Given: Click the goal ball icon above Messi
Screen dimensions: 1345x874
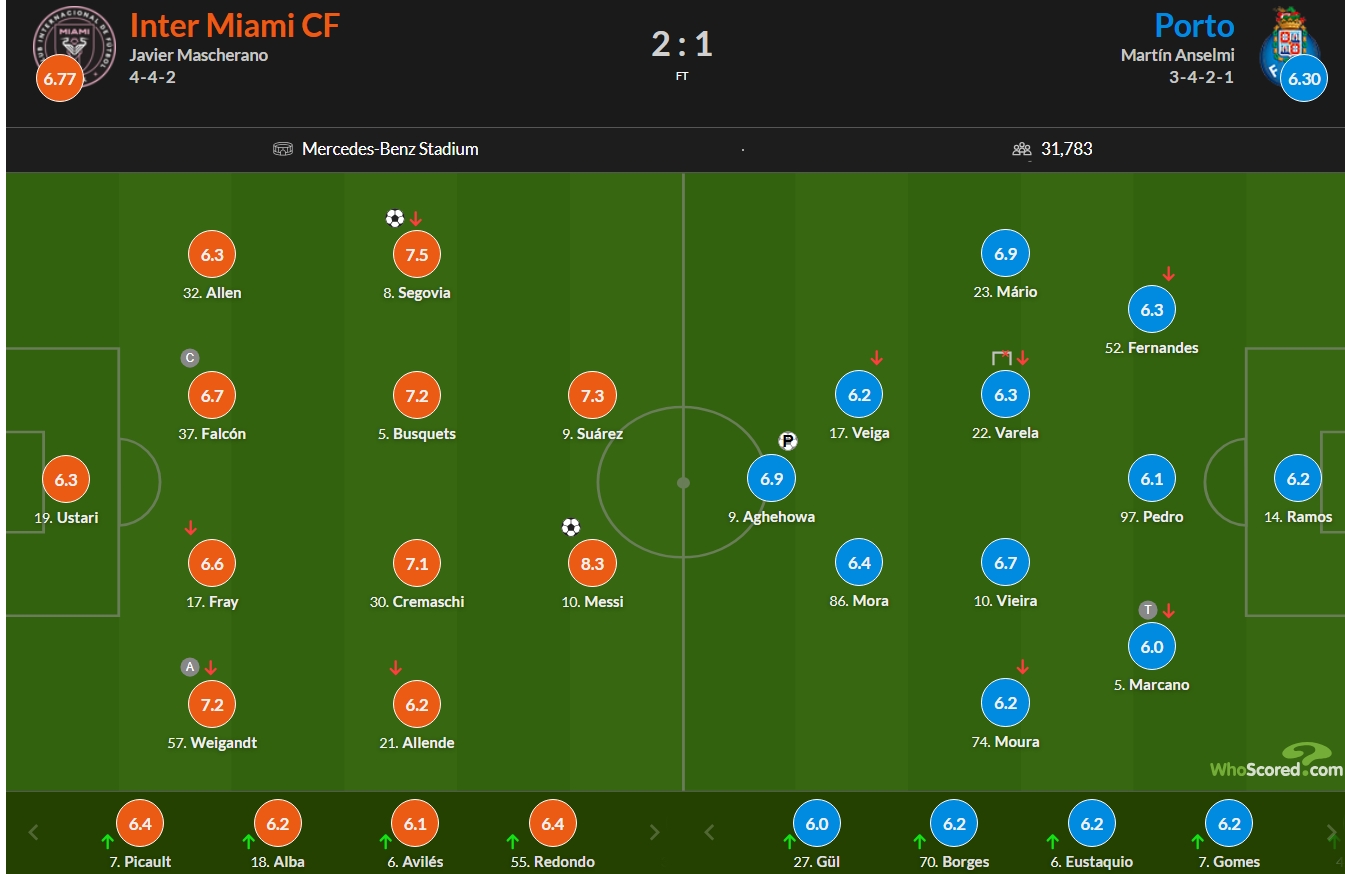Looking at the screenshot, I should [x=571, y=527].
